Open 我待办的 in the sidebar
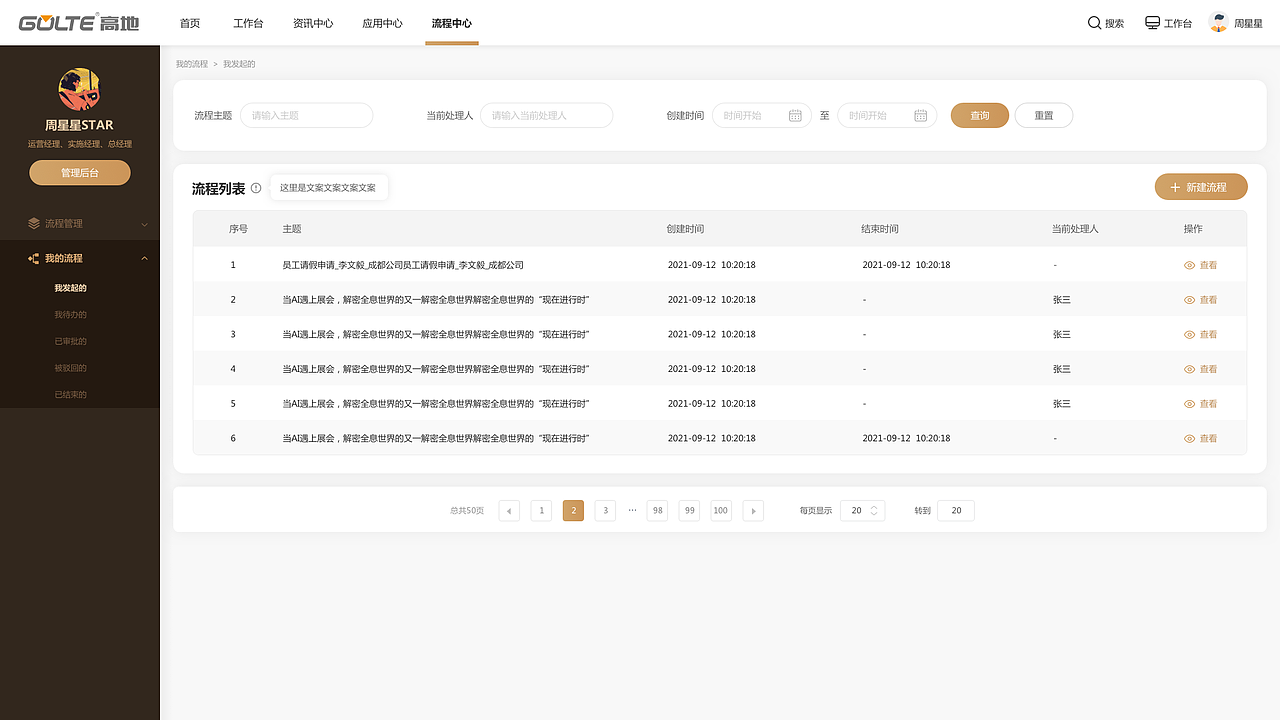 [x=70, y=315]
